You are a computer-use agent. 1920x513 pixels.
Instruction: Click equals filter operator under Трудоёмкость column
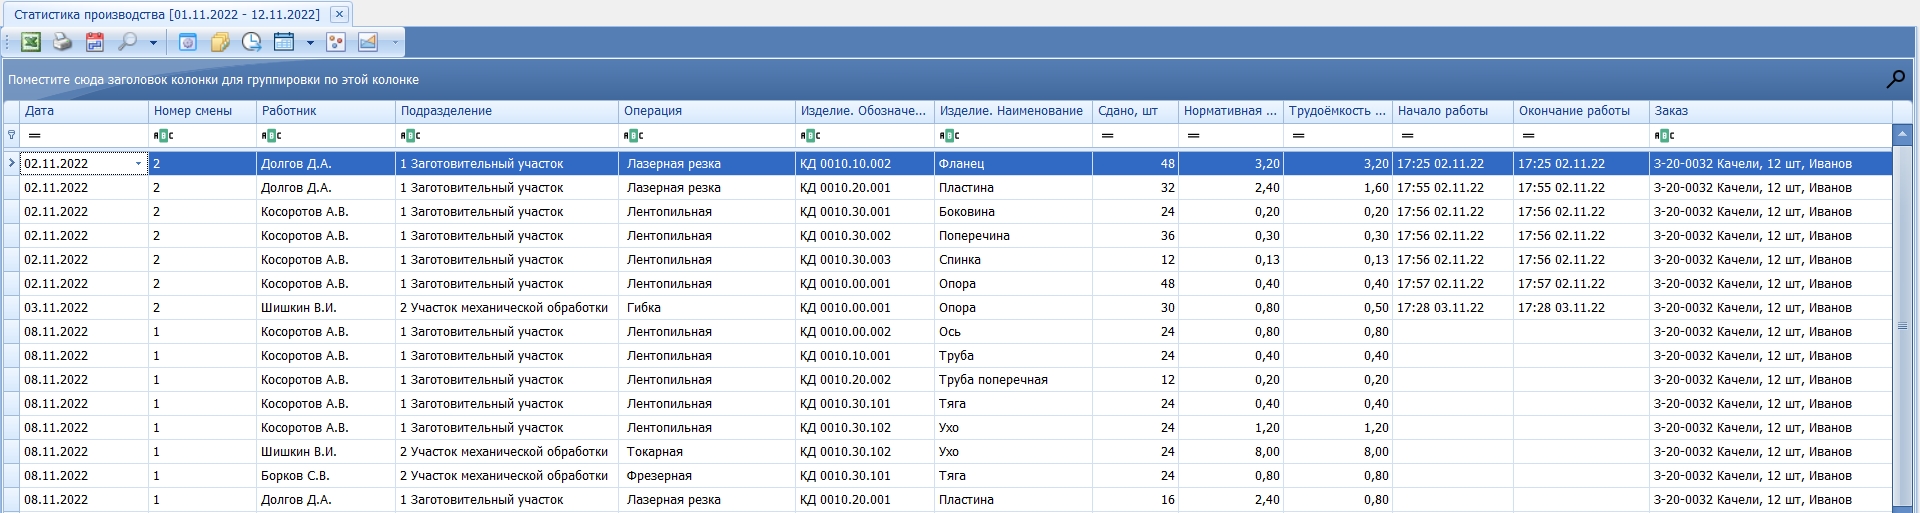[x=1298, y=135]
